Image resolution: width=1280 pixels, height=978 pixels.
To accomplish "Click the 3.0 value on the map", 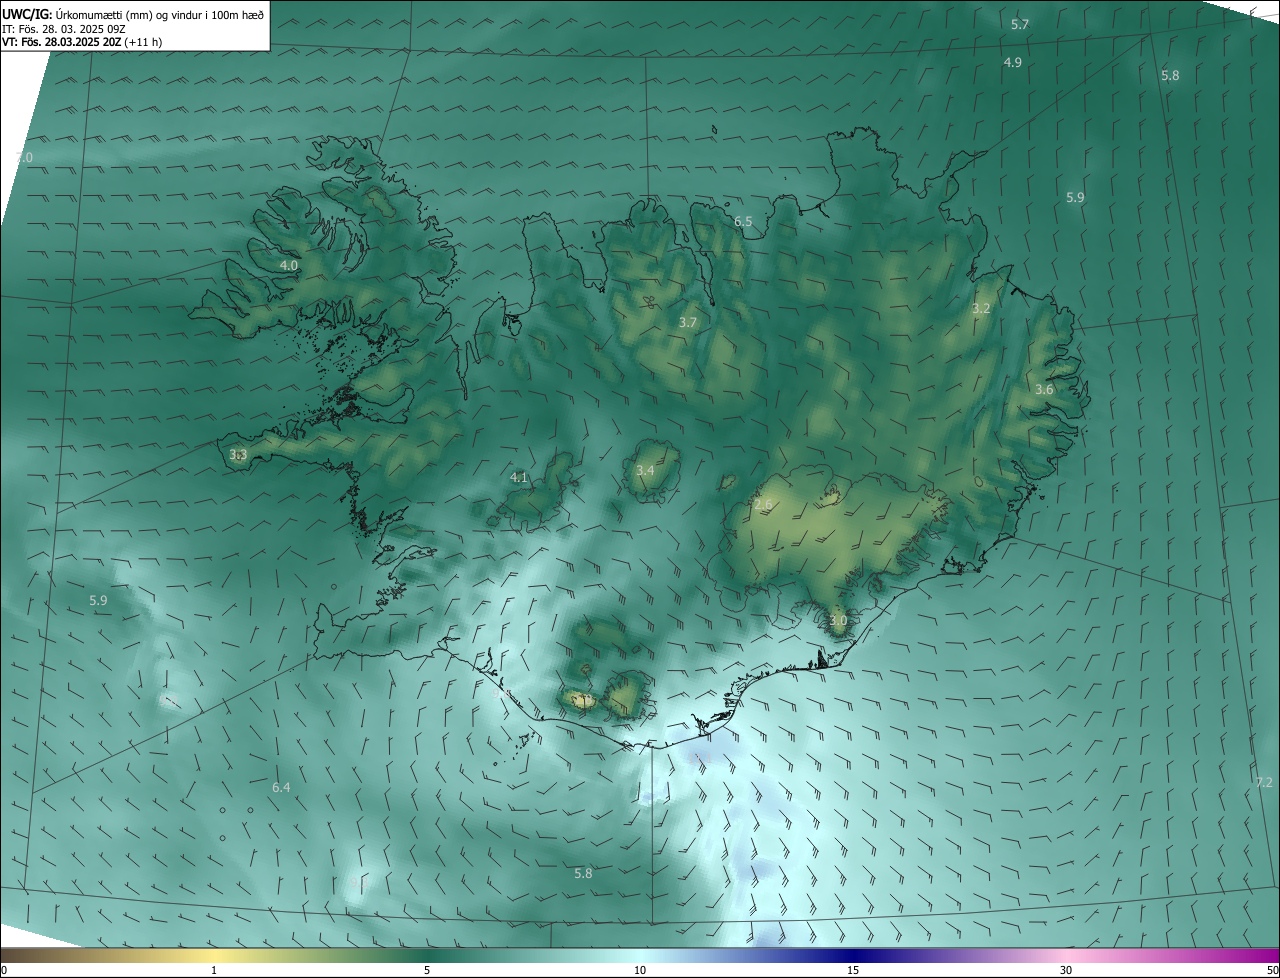I will 838,621.
